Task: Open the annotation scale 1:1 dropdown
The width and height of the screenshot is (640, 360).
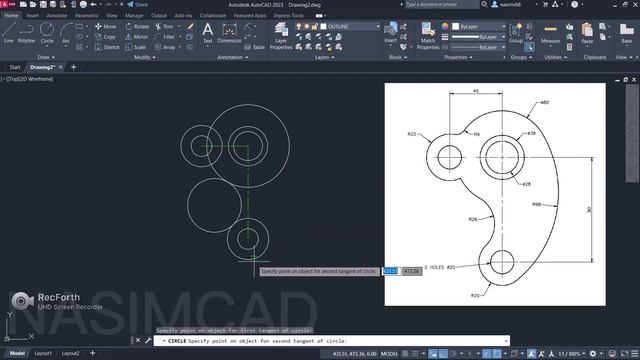Action: click(x=571, y=353)
